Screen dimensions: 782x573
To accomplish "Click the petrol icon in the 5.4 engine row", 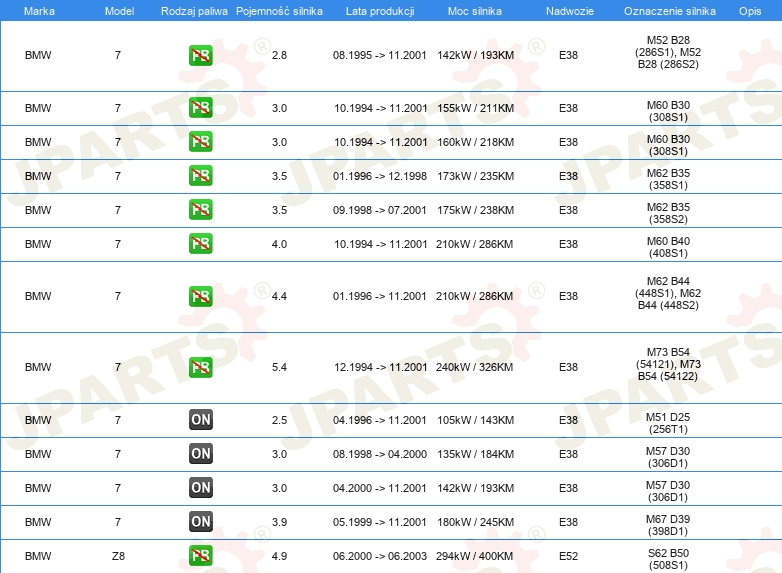I will click(200, 368).
